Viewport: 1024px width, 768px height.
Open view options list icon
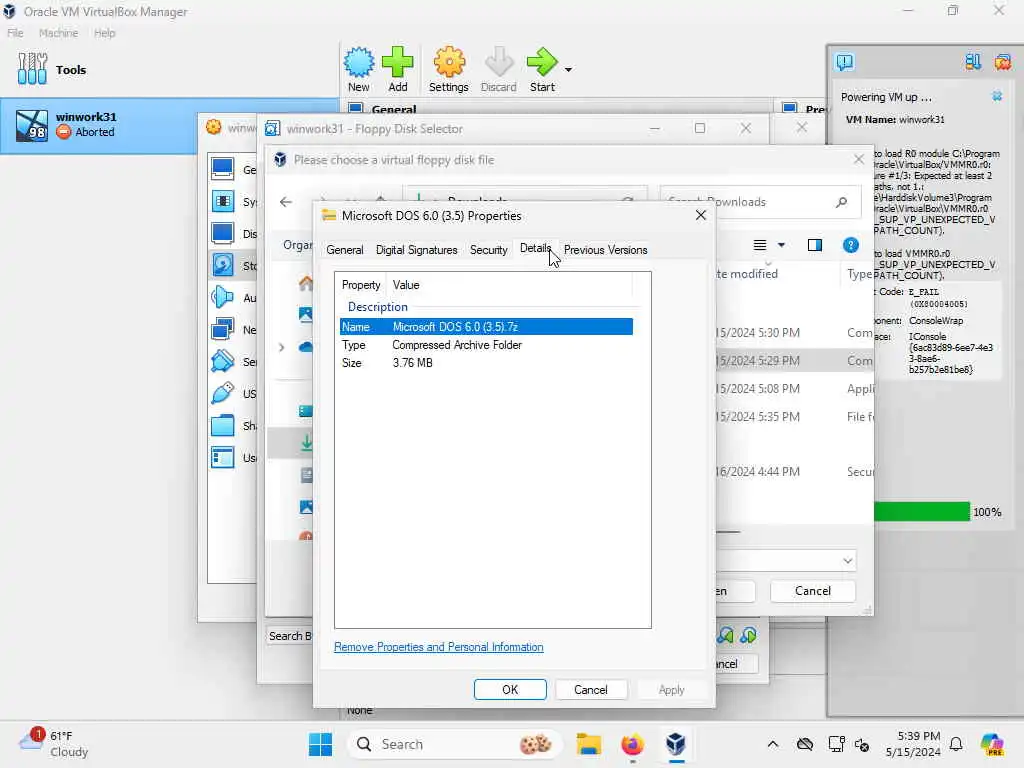pos(760,246)
